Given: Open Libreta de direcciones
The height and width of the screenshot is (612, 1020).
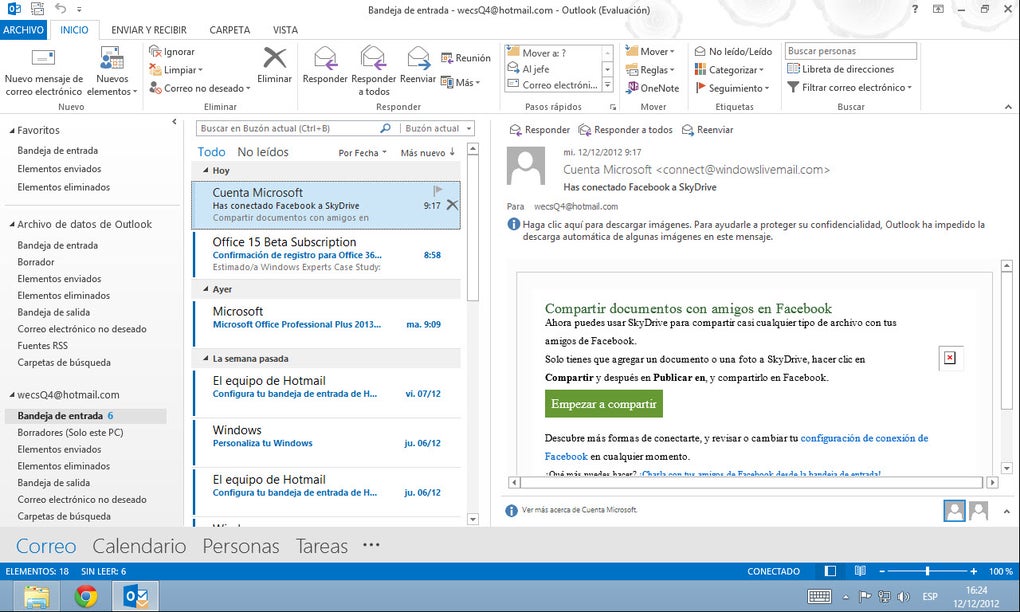Looking at the screenshot, I should pos(840,69).
